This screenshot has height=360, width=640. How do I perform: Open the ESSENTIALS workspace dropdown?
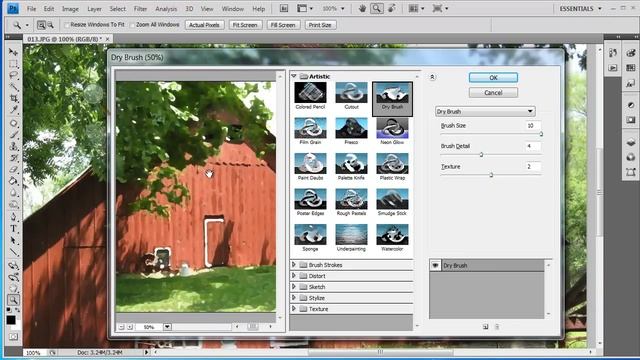(580, 9)
